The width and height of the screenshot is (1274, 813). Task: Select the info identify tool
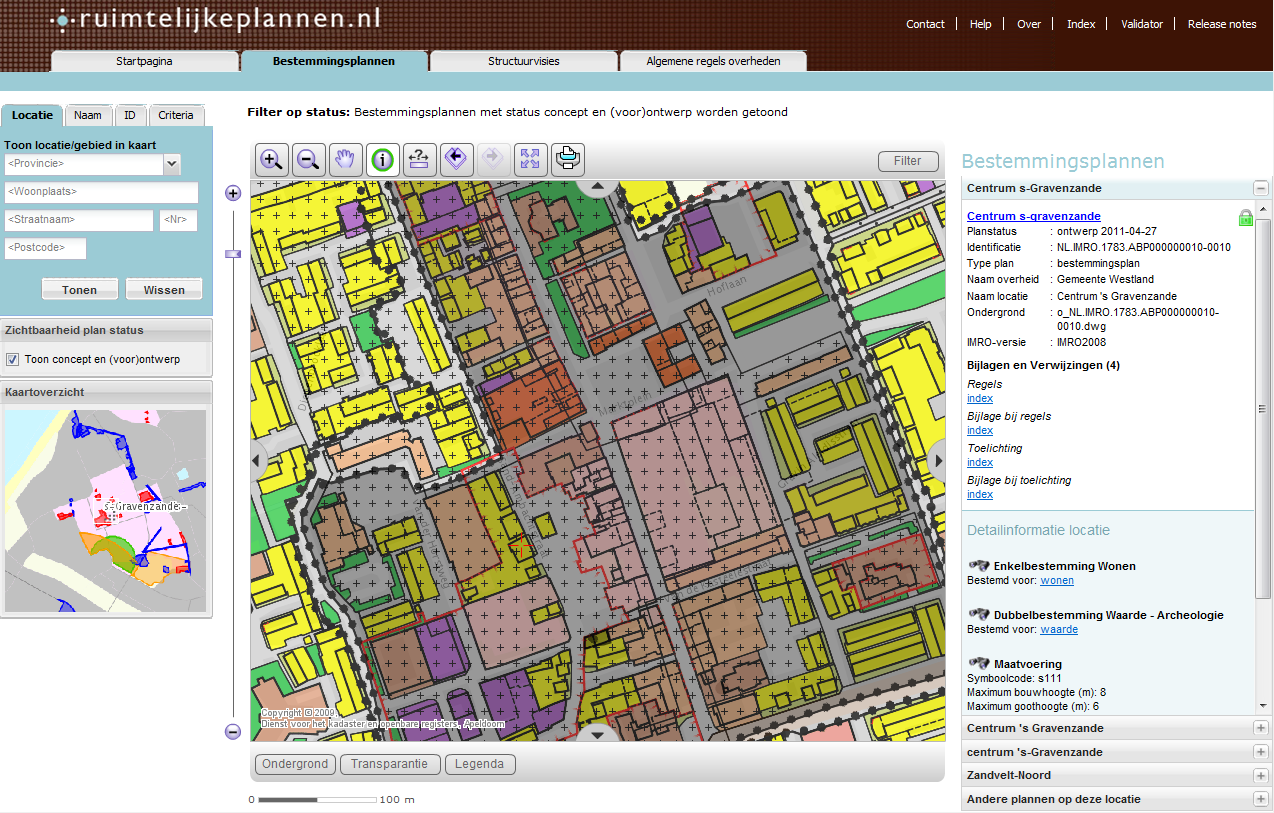[383, 159]
